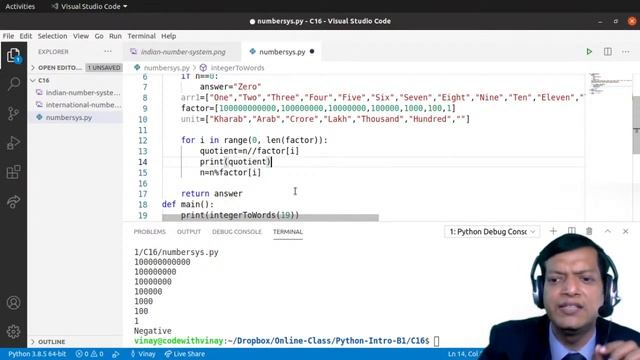This screenshot has height=360, width=640.
Task: Open Visual Studio Code app menu dropdown
Action: tap(89, 7)
